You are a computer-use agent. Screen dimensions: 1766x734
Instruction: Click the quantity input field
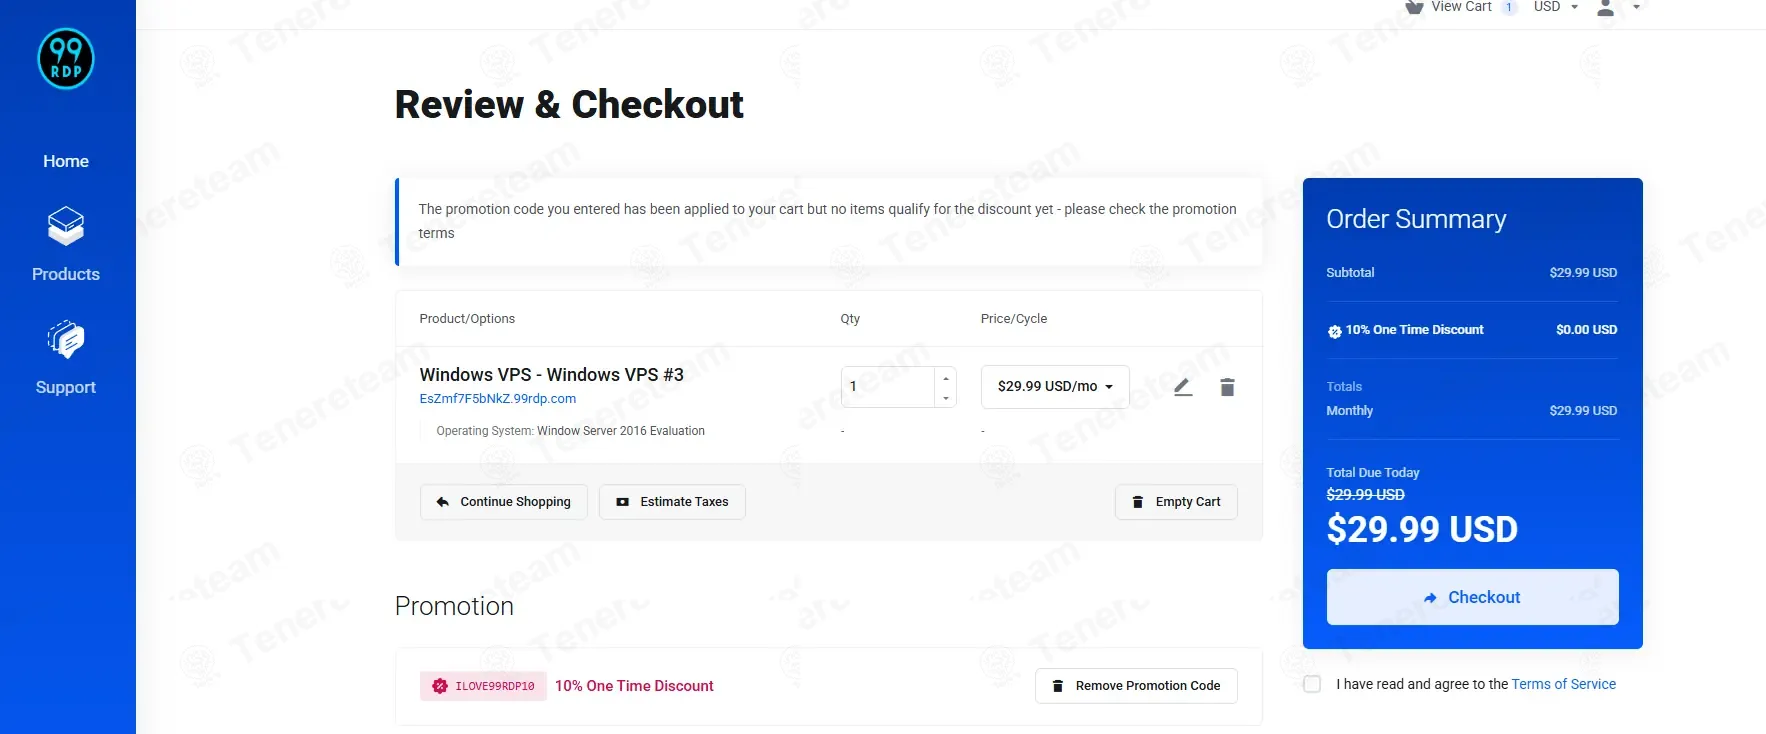(888, 387)
